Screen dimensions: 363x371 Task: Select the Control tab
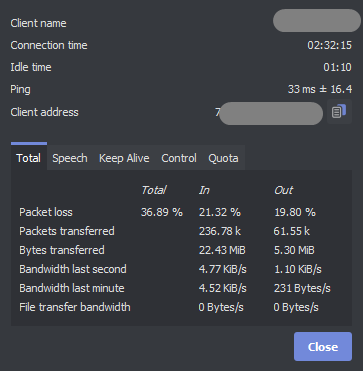[179, 158]
